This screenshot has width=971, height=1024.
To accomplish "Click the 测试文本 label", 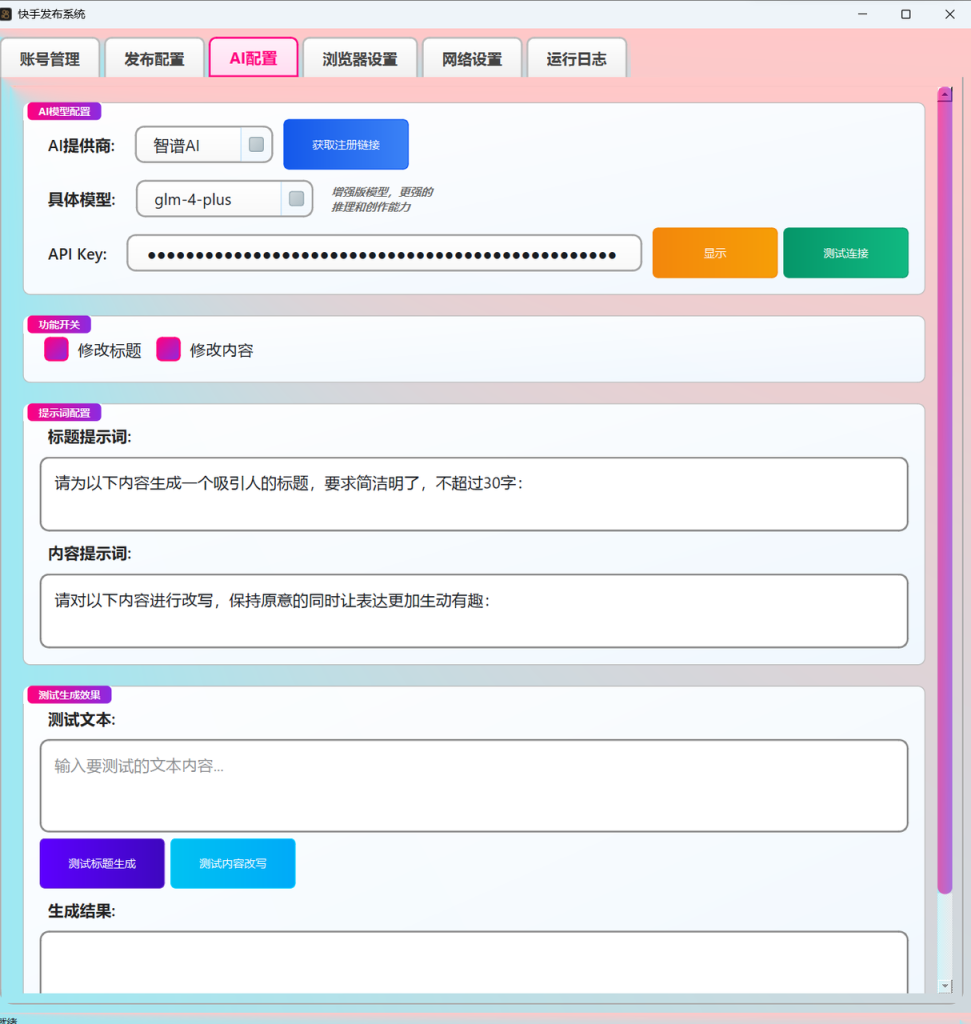I will (x=82, y=720).
